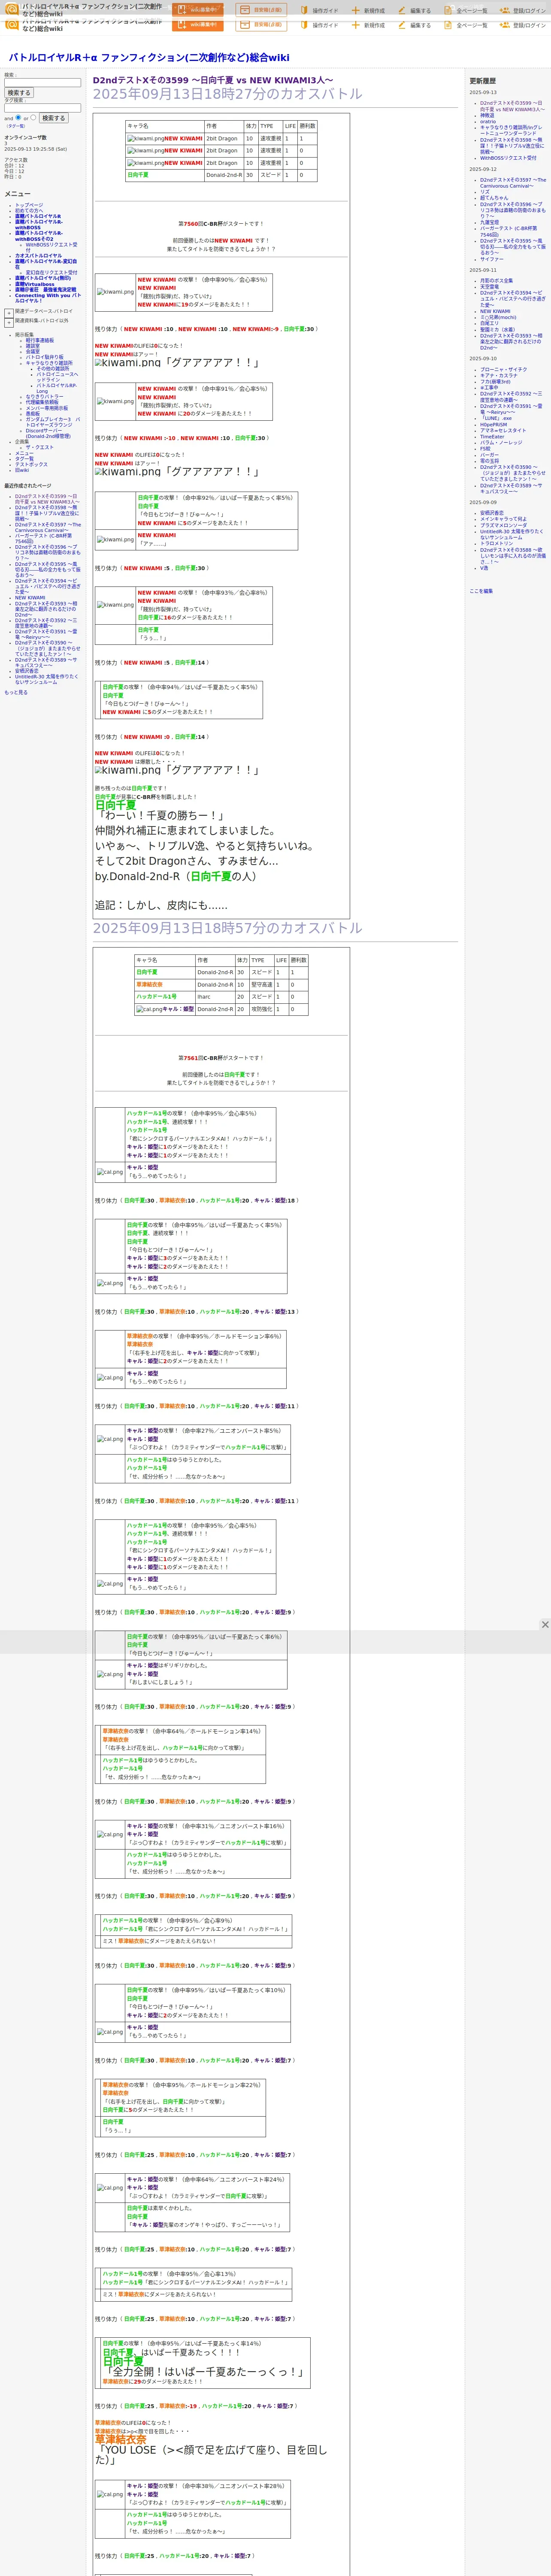Click the cal.png image in the second roster table
Image resolution: width=551 pixels, height=2576 pixels.
click(x=149, y=1009)
